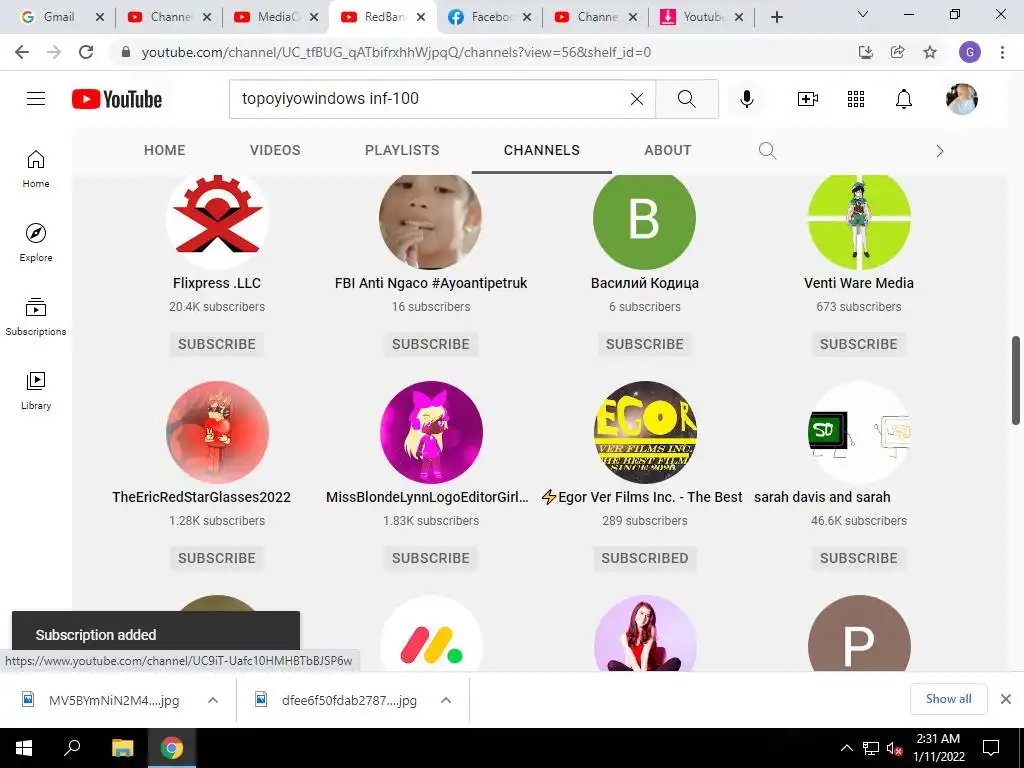Open File Explorer from the taskbar

pyautogui.click(x=122, y=748)
